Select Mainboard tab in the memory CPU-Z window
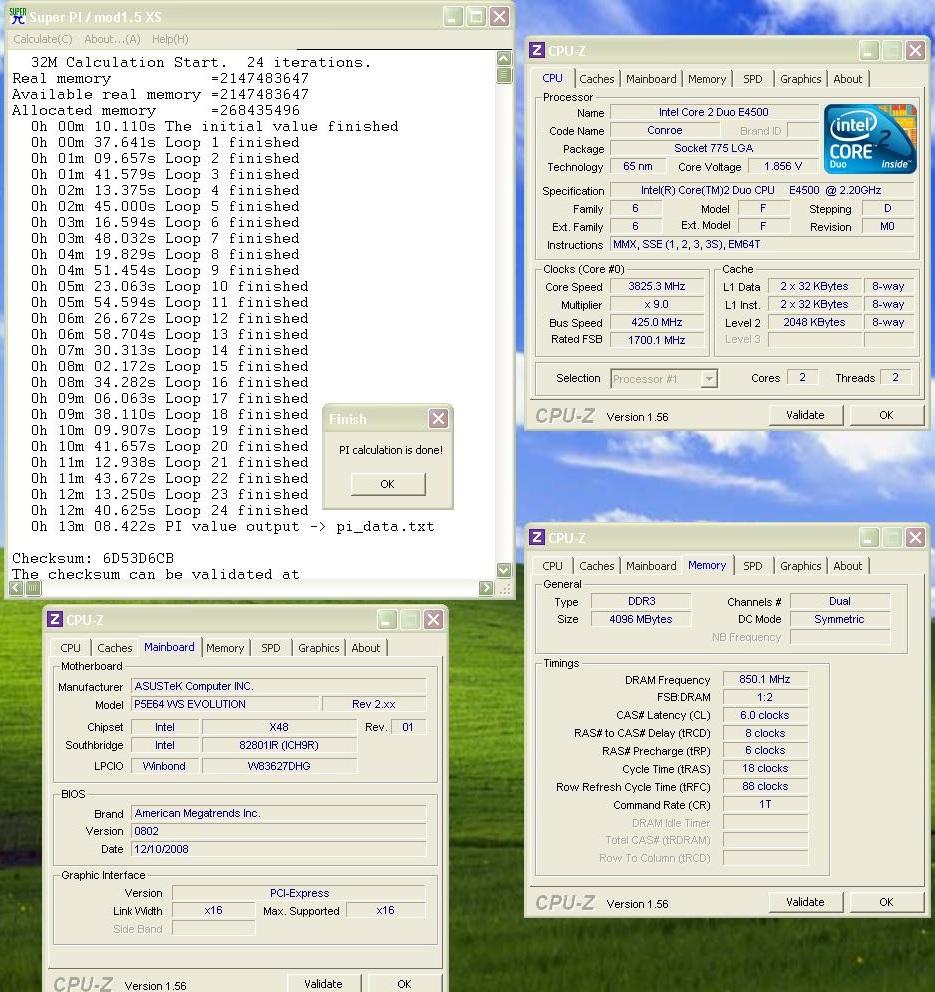The image size is (935, 992). coord(651,566)
